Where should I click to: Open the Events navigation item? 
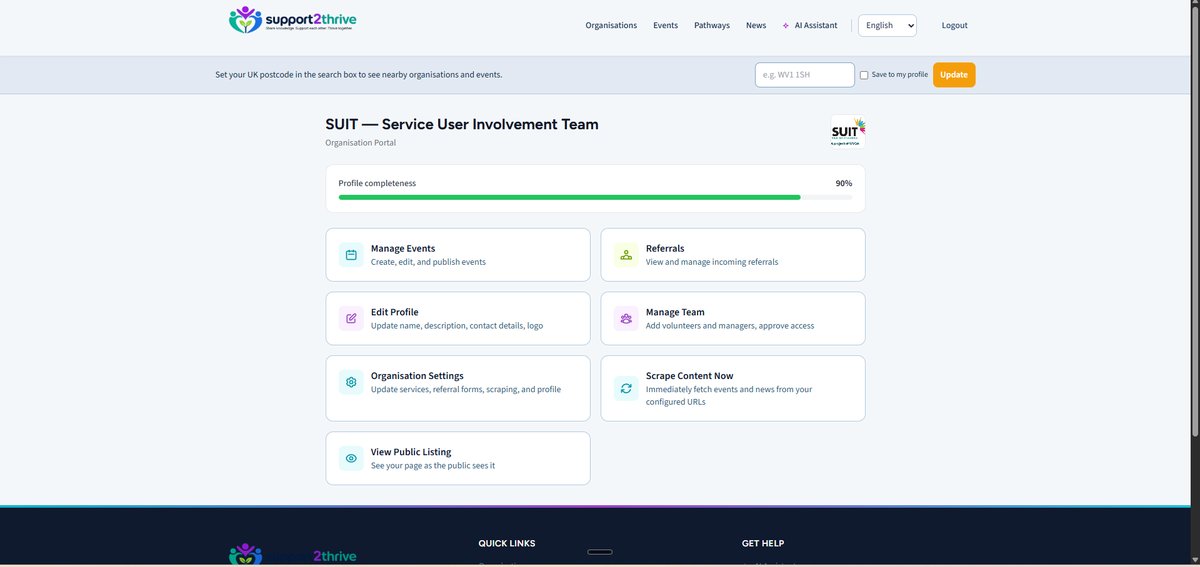pyautogui.click(x=665, y=25)
